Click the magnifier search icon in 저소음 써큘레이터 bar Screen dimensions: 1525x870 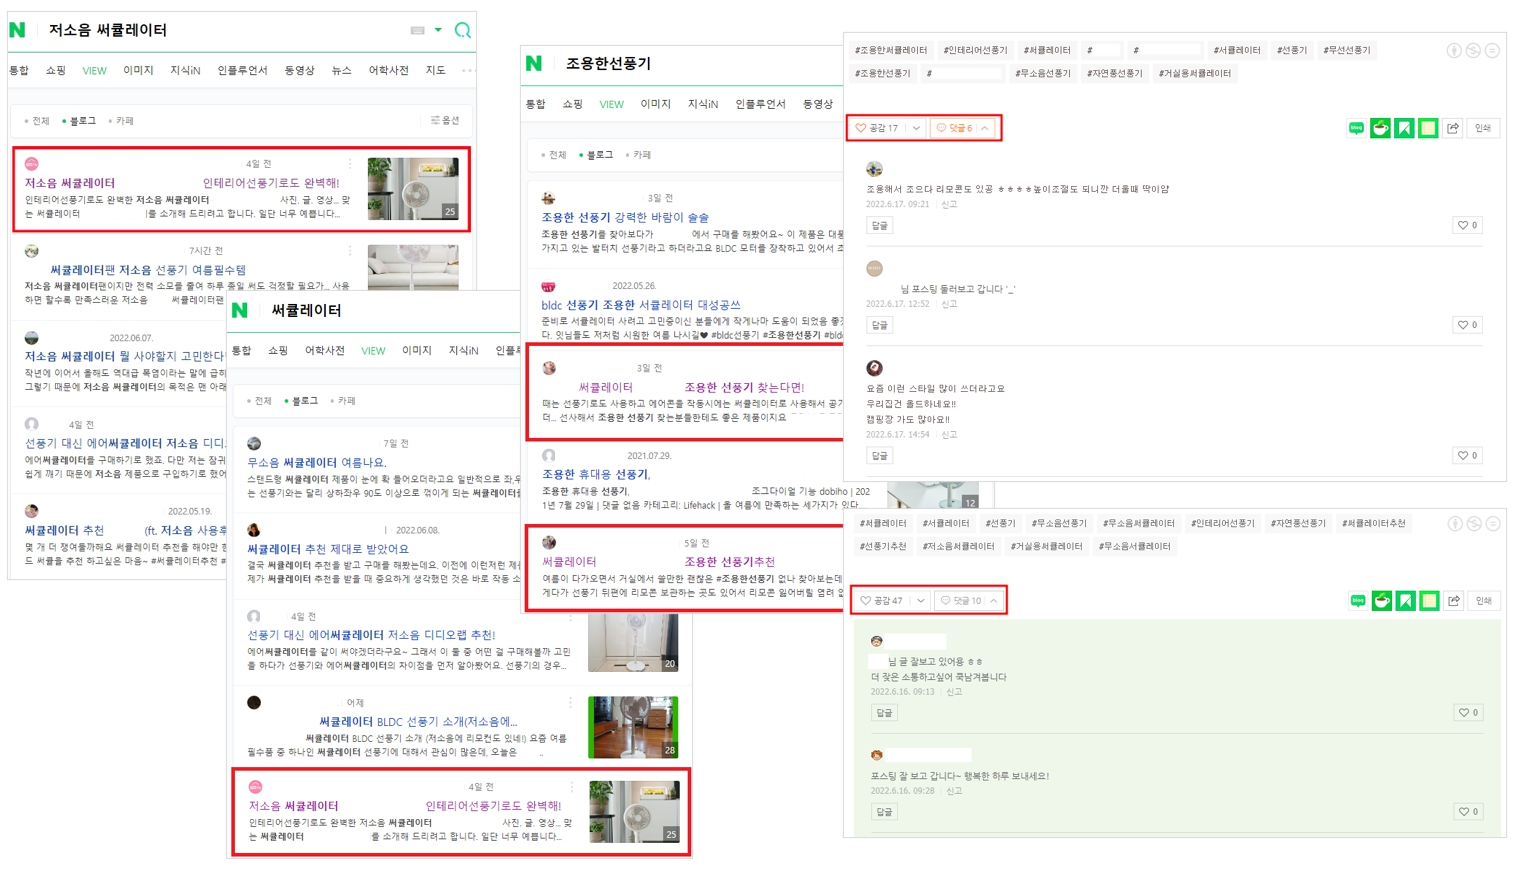click(463, 30)
